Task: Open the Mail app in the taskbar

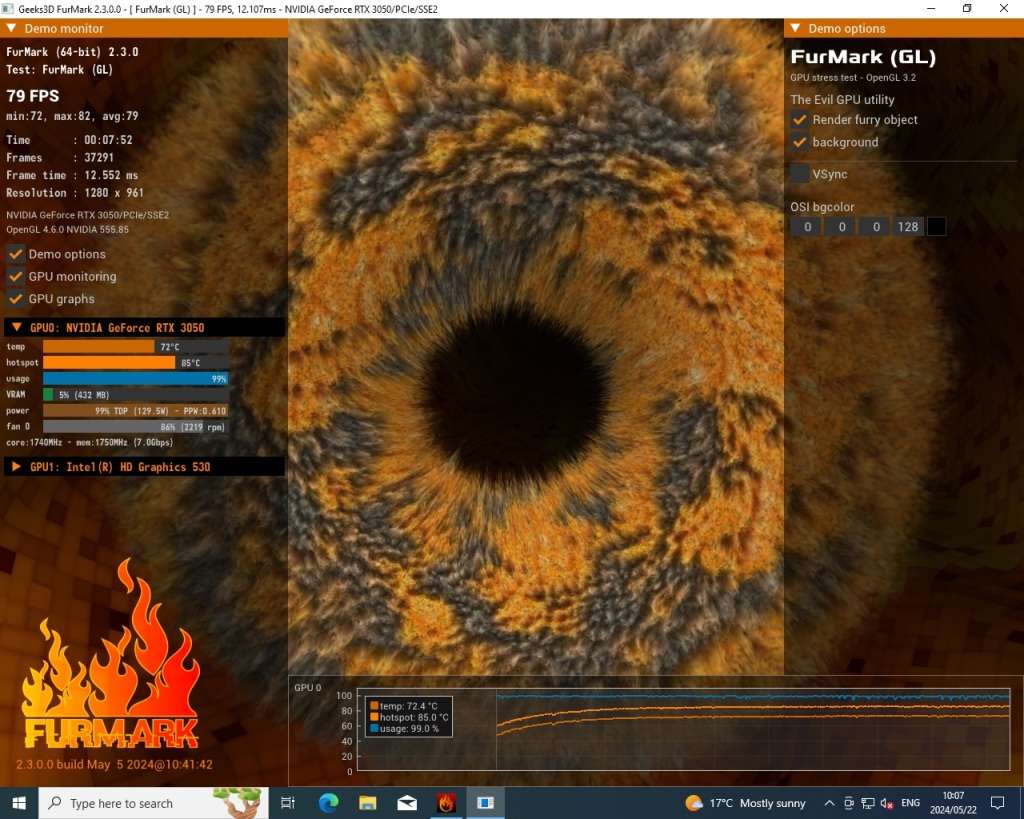Action: pos(407,802)
